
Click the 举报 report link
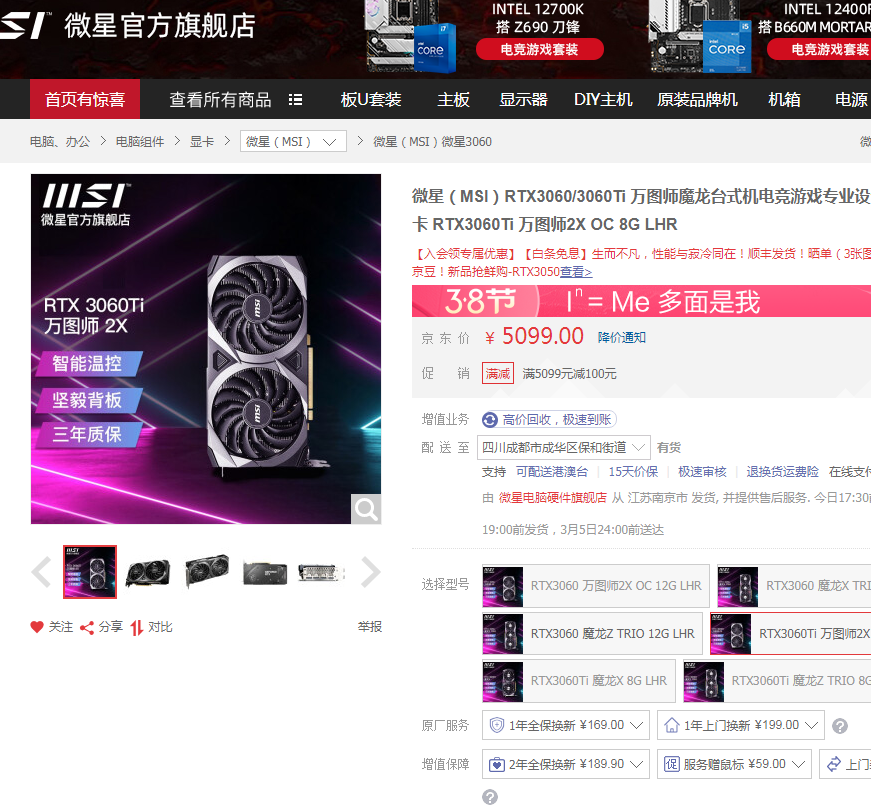click(x=369, y=627)
